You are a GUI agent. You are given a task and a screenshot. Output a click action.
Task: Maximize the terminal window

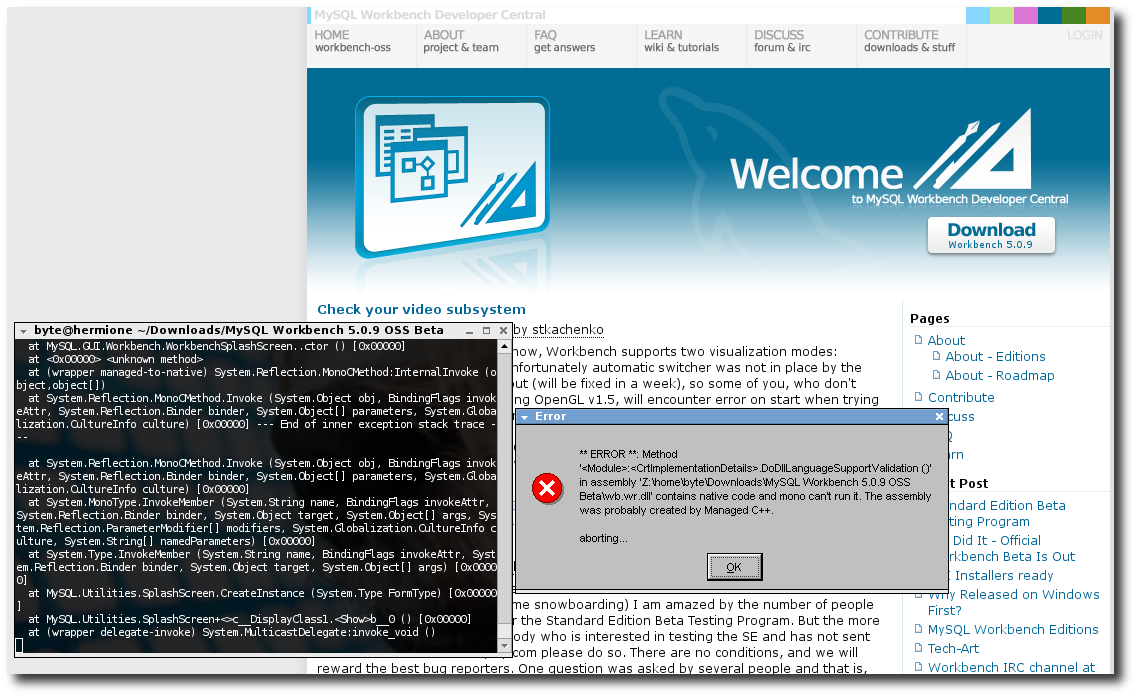point(487,331)
